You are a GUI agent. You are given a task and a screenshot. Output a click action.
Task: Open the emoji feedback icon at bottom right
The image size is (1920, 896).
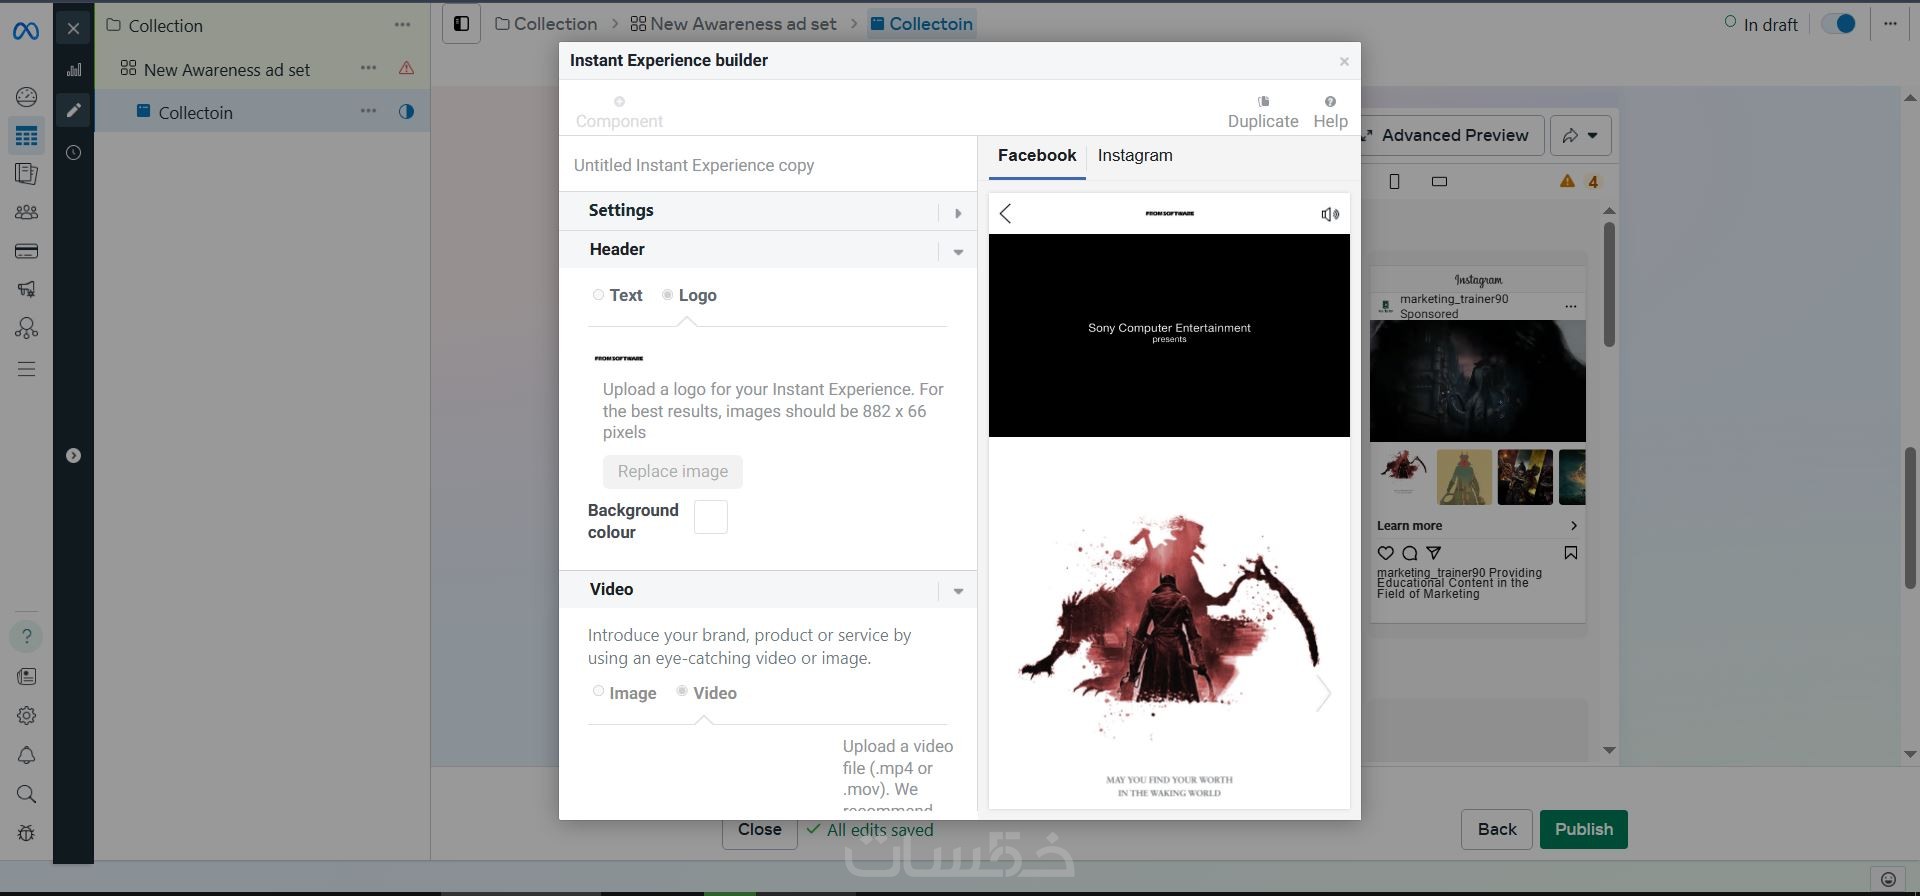click(1888, 880)
